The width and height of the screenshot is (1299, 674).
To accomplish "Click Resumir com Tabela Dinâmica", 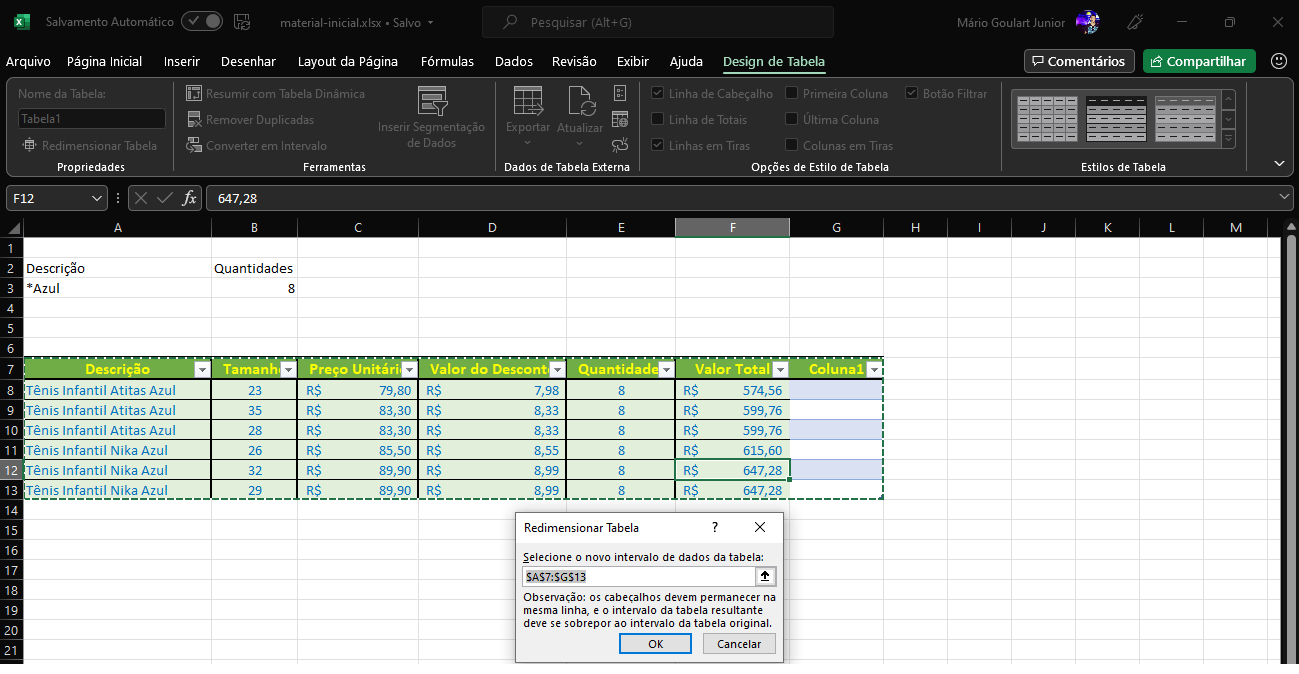I will point(276,93).
